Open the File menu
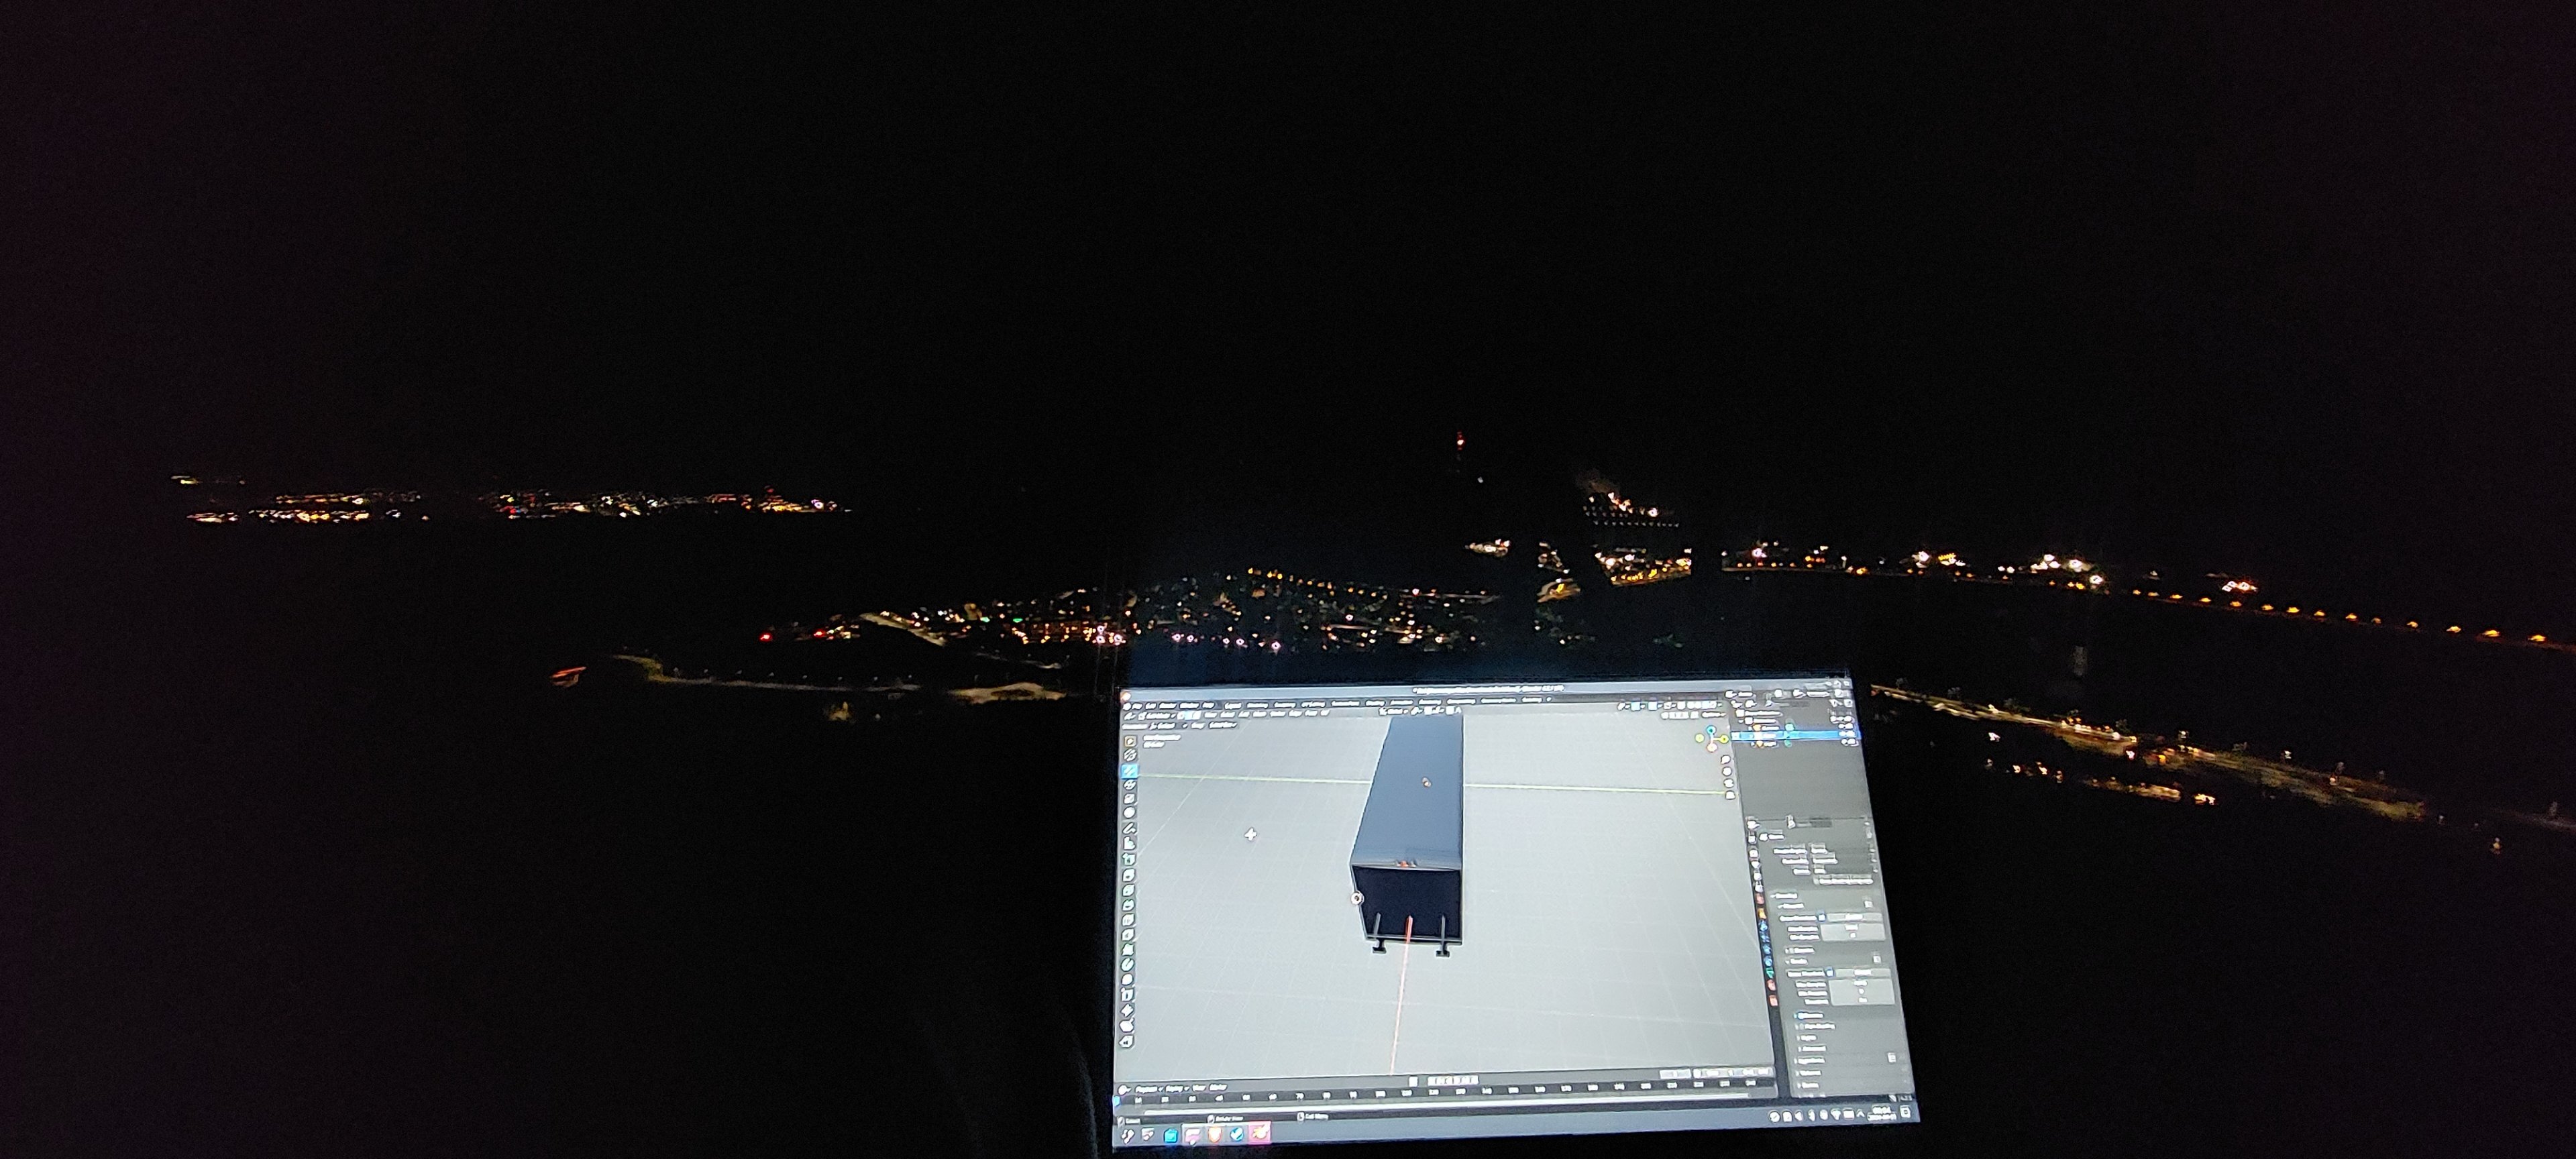2576x1159 pixels. point(1138,707)
